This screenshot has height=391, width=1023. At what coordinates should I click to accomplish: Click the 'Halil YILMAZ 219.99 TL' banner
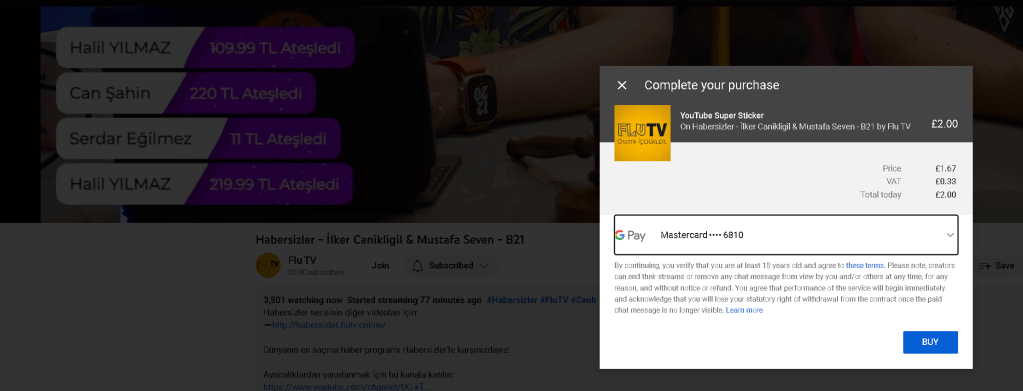[x=205, y=184]
